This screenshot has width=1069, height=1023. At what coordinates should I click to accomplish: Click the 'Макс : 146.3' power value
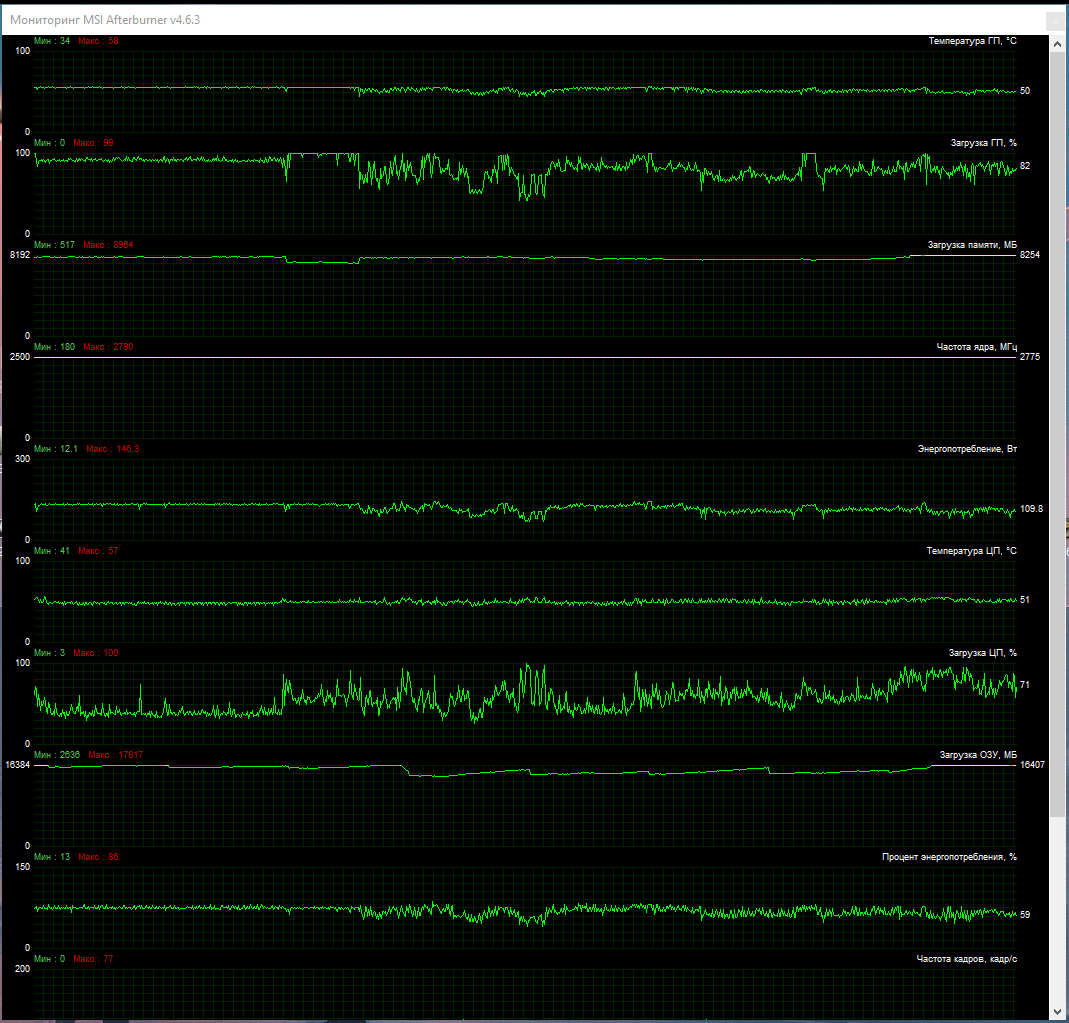[x=112, y=449]
